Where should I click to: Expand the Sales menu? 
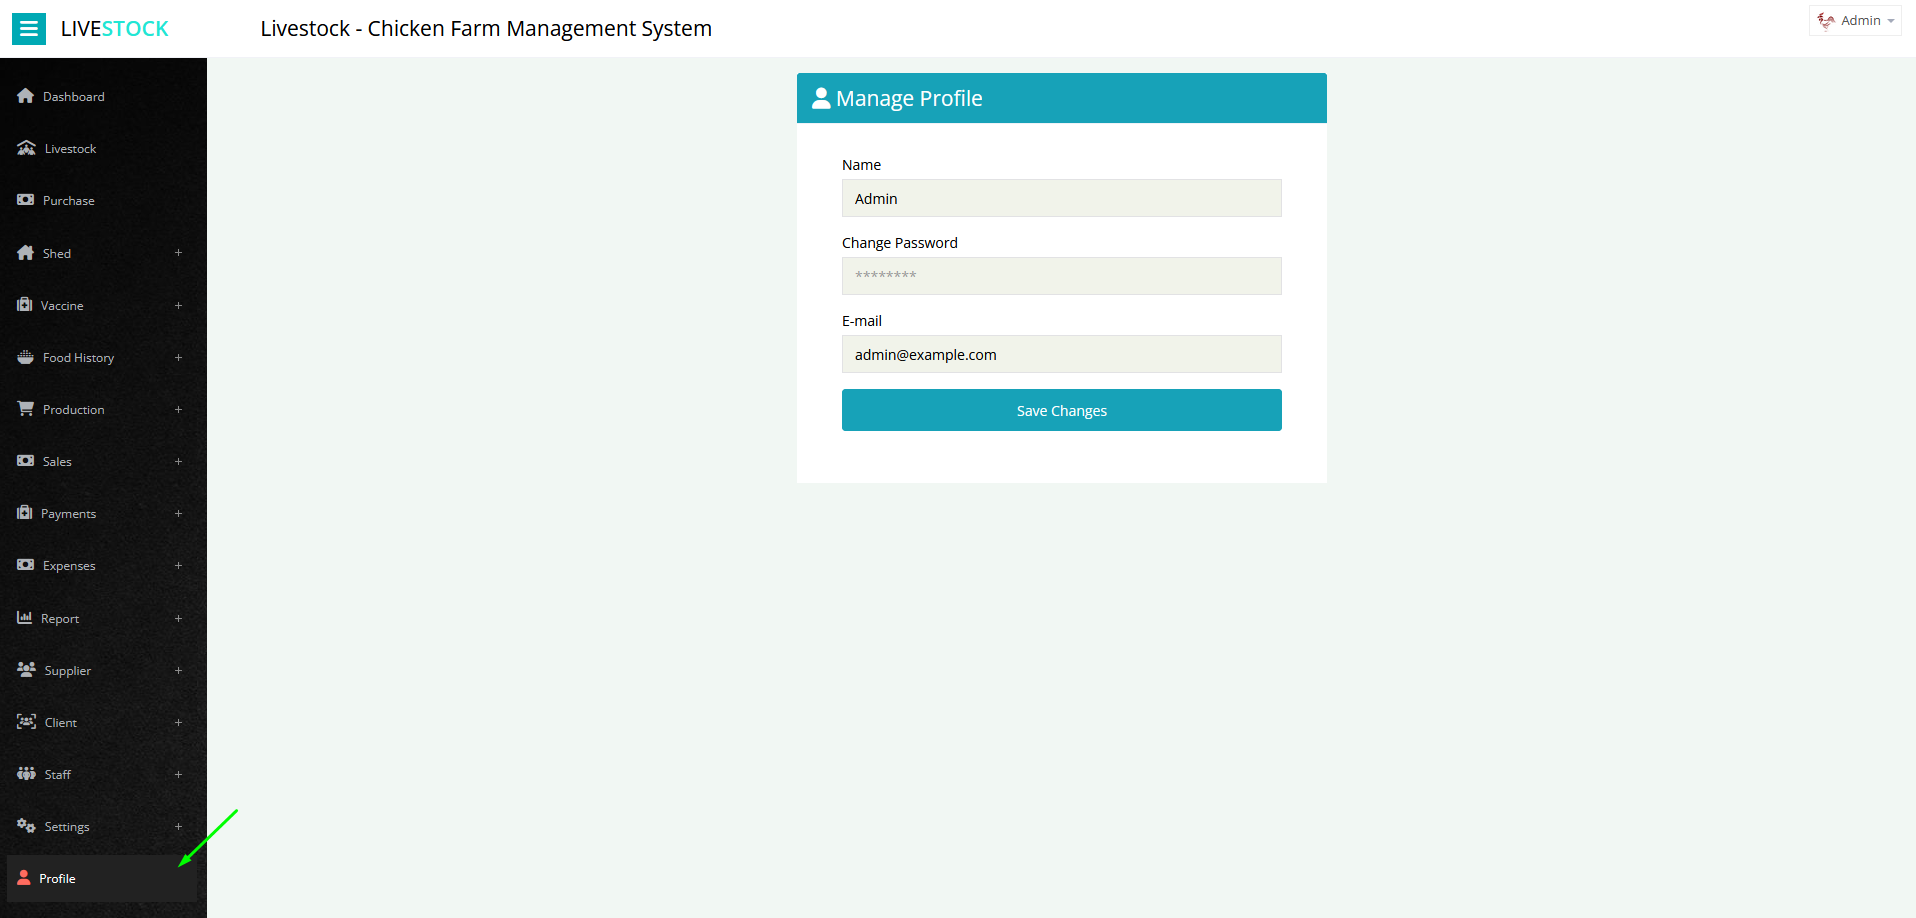[178, 461]
